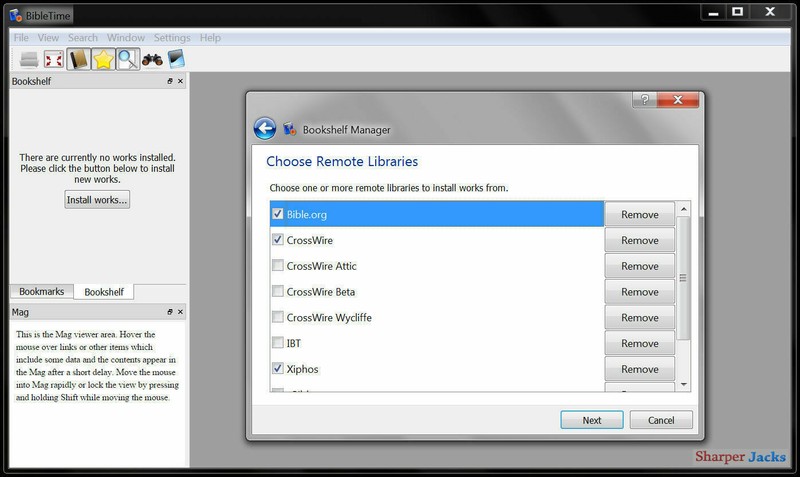This screenshot has width=800, height=477.
Task: Uncheck the CrossWire library checkbox
Action: click(278, 239)
